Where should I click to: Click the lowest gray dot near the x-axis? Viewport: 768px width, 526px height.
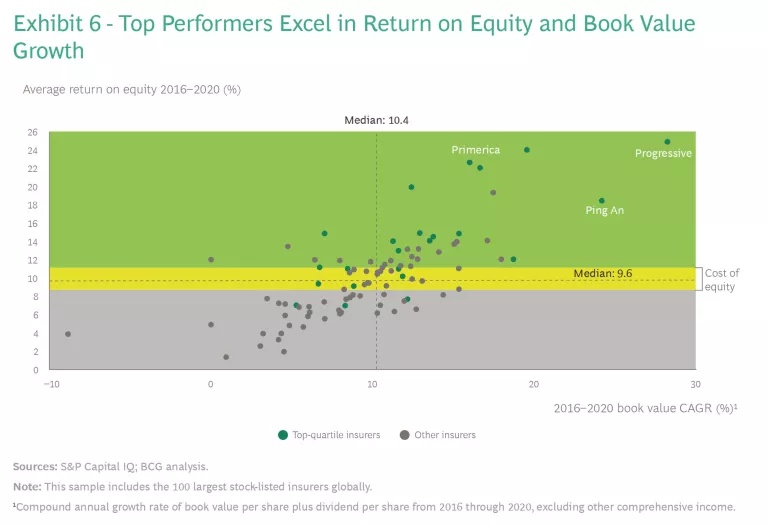(x=226, y=357)
